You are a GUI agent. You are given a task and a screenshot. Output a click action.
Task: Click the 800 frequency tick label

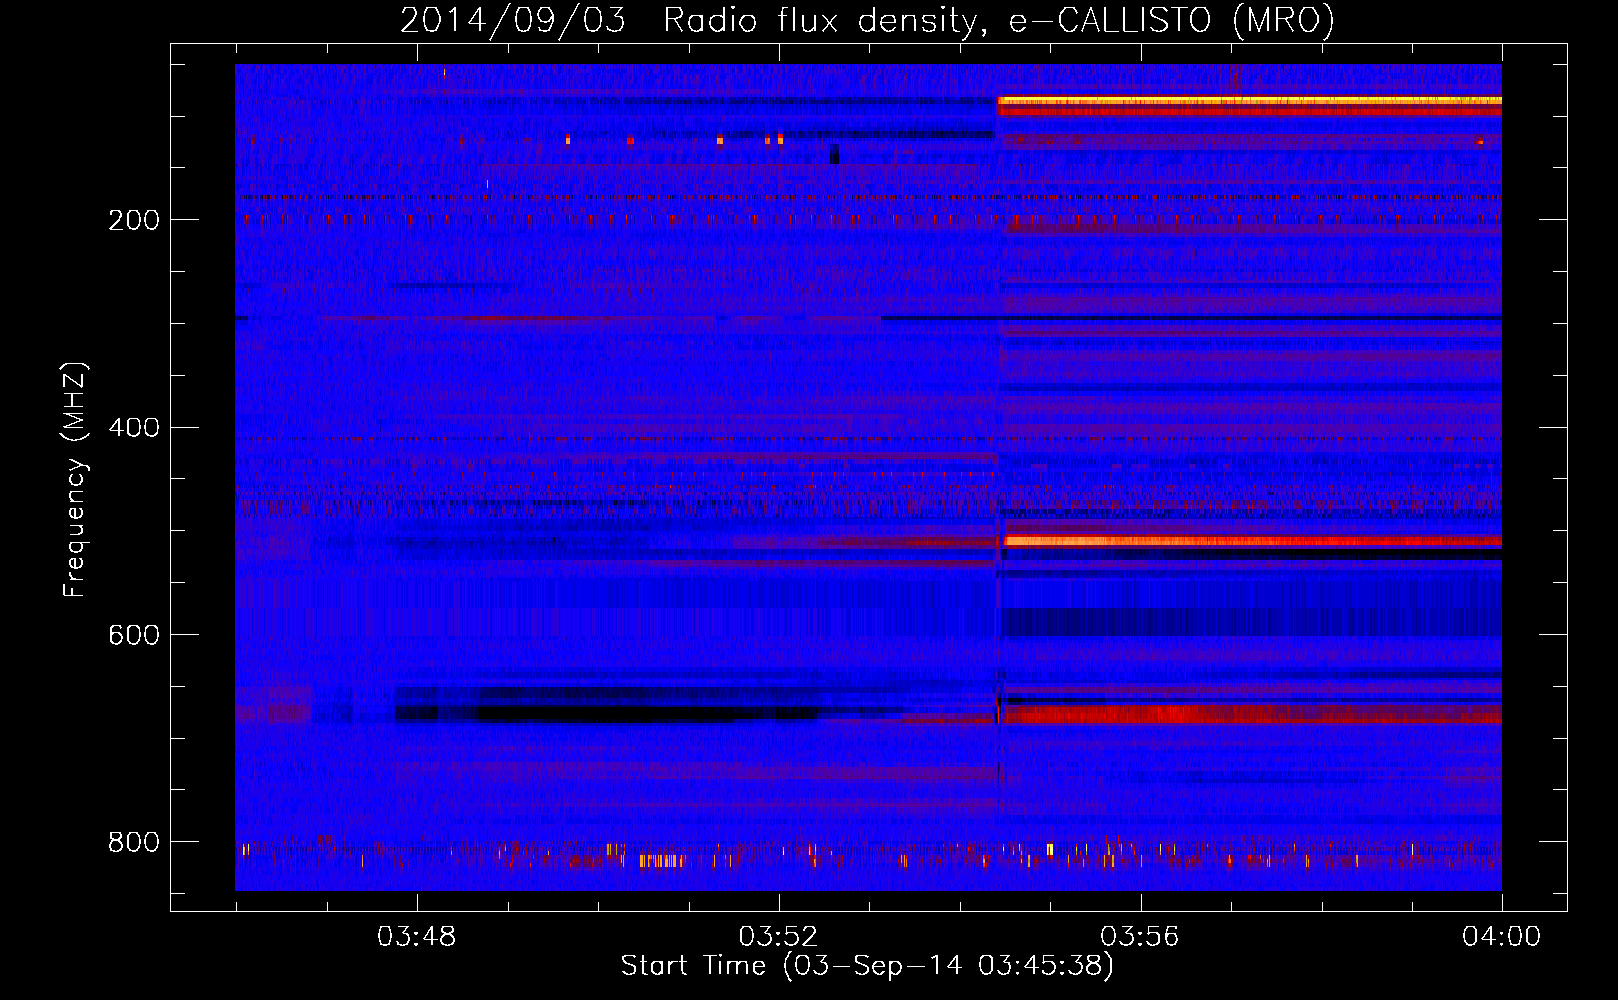[134, 842]
